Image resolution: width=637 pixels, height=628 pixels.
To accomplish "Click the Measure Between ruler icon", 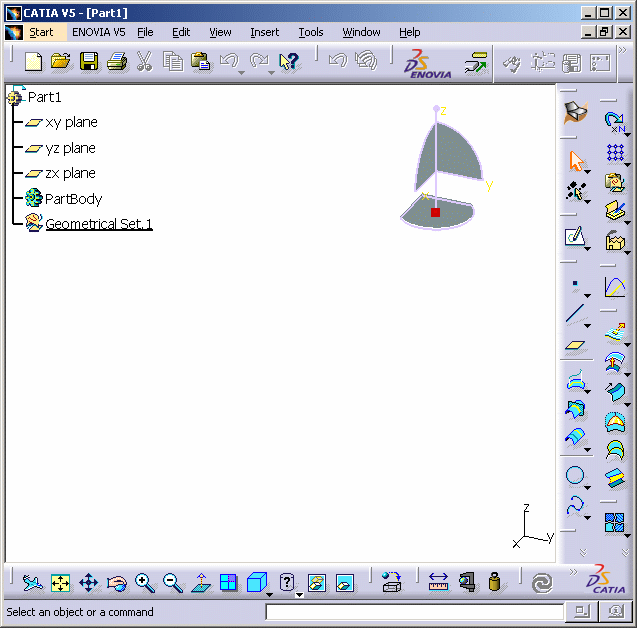I will (x=438, y=582).
